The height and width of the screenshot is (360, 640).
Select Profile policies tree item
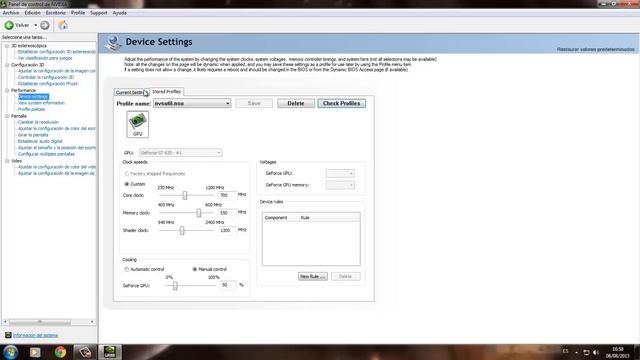(x=31, y=109)
